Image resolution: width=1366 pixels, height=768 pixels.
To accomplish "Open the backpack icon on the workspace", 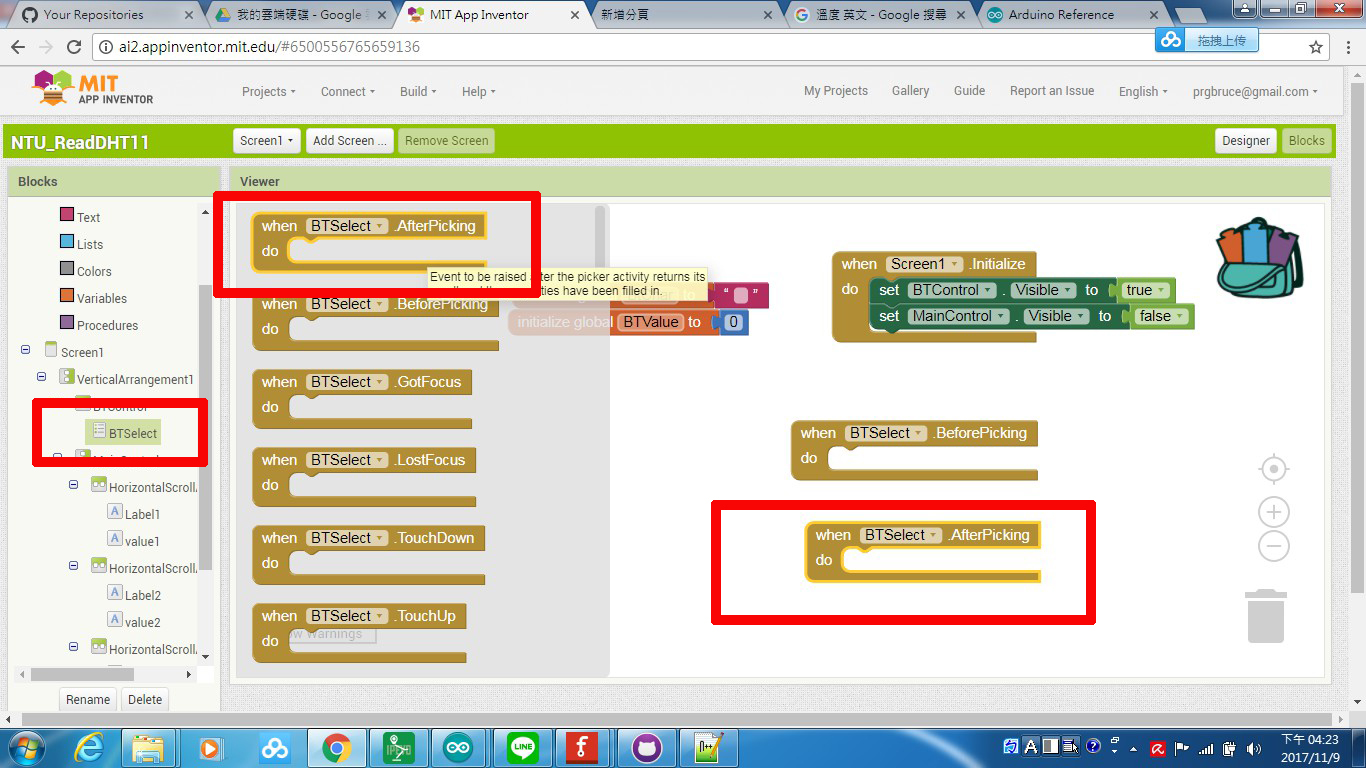I will (1258, 258).
